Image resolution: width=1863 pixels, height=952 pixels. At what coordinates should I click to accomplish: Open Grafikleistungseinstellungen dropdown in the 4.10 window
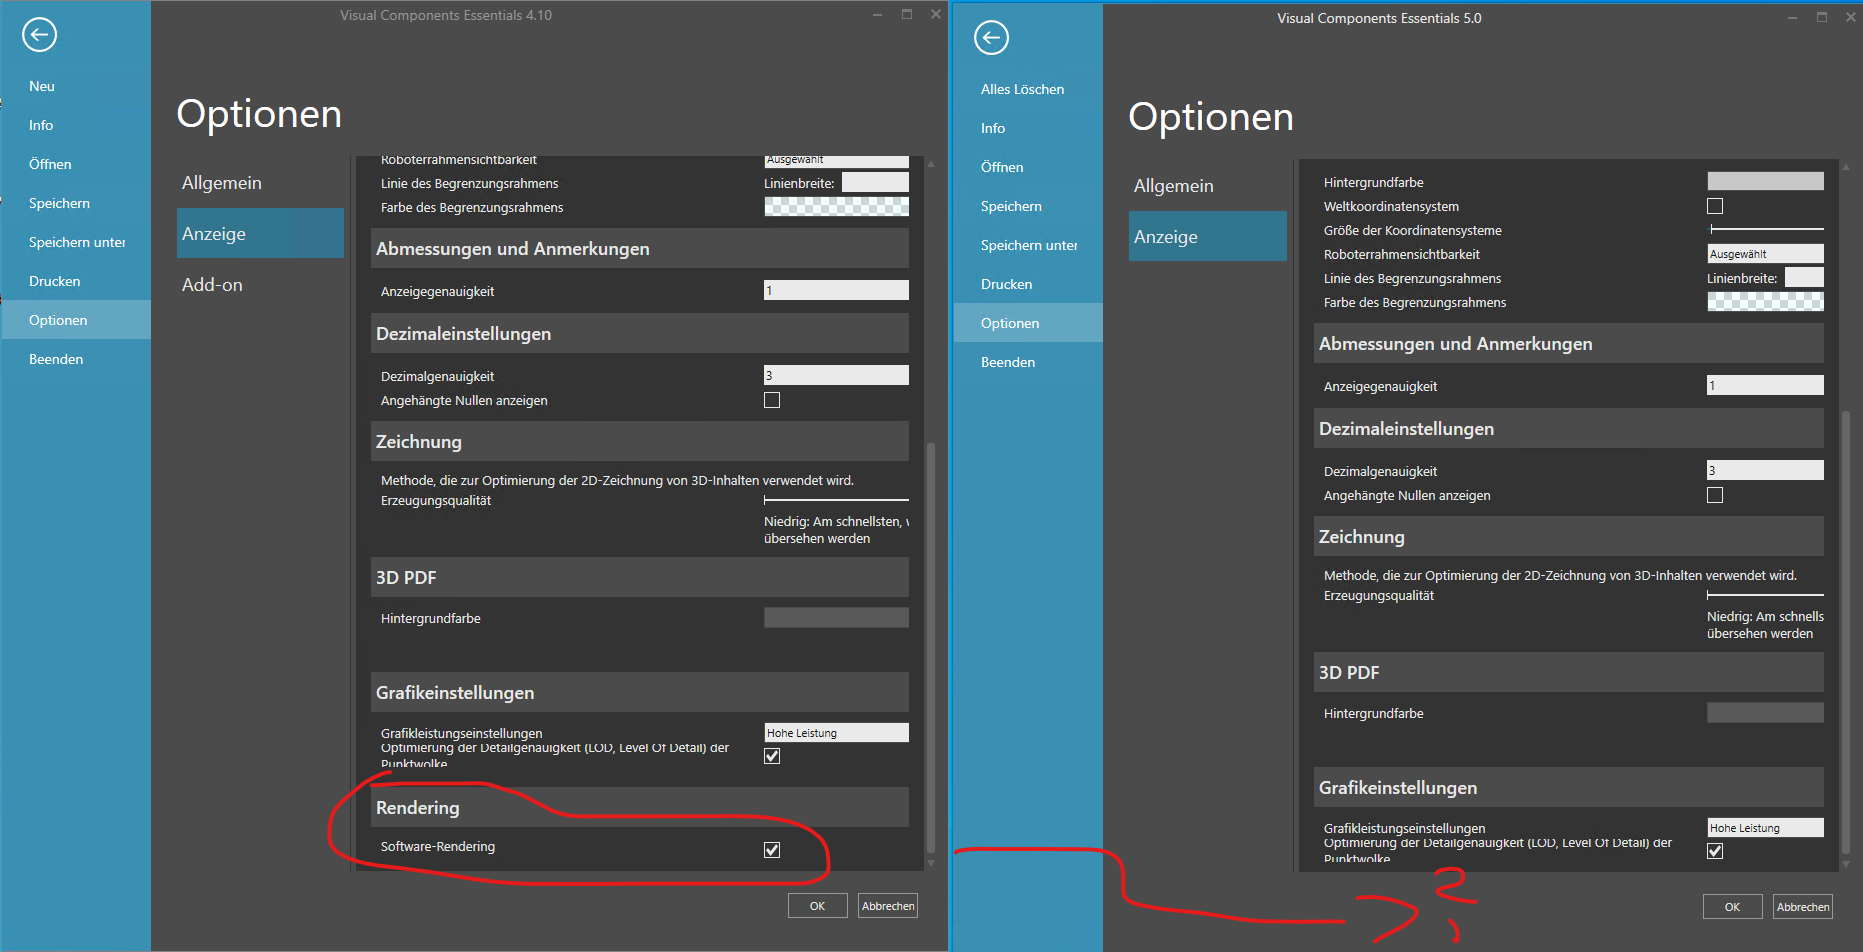pyautogui.click(x=836, y=733)
